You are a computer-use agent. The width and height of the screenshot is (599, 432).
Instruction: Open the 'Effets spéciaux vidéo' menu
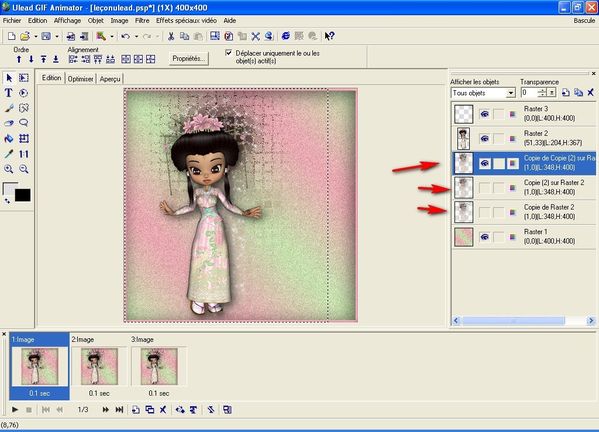(x=186, y=21)
